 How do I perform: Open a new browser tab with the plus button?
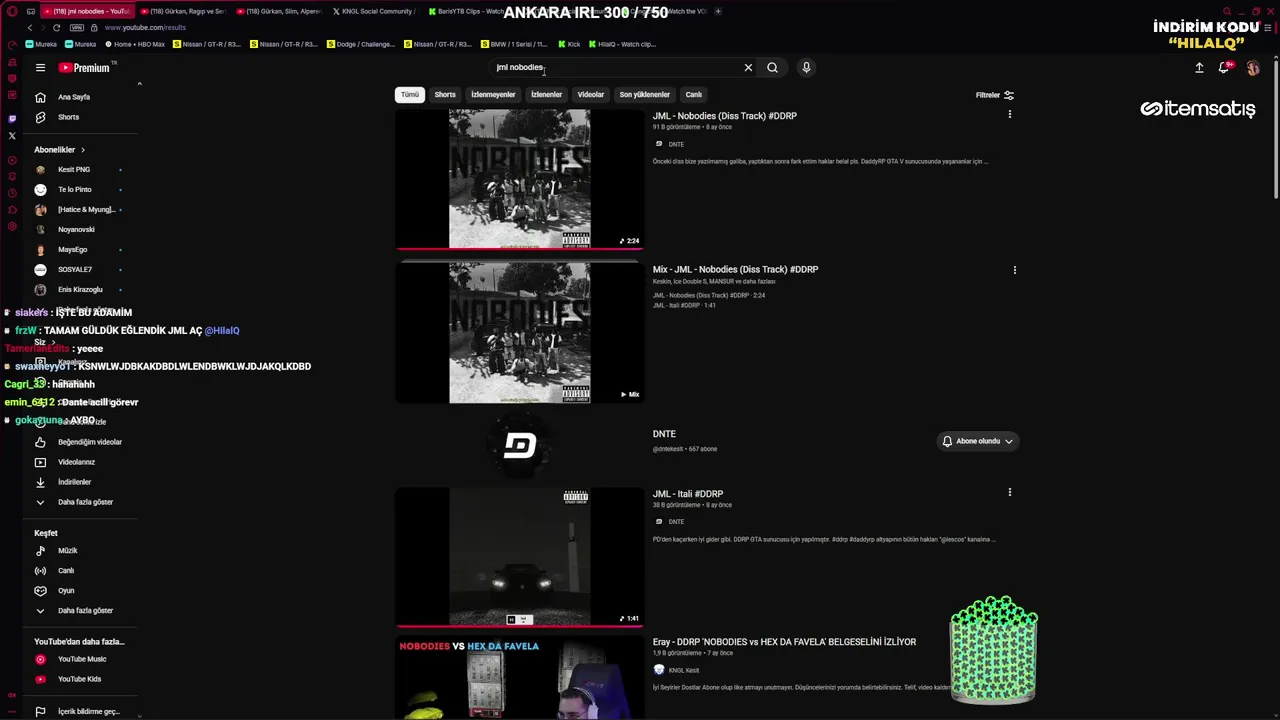718,11
